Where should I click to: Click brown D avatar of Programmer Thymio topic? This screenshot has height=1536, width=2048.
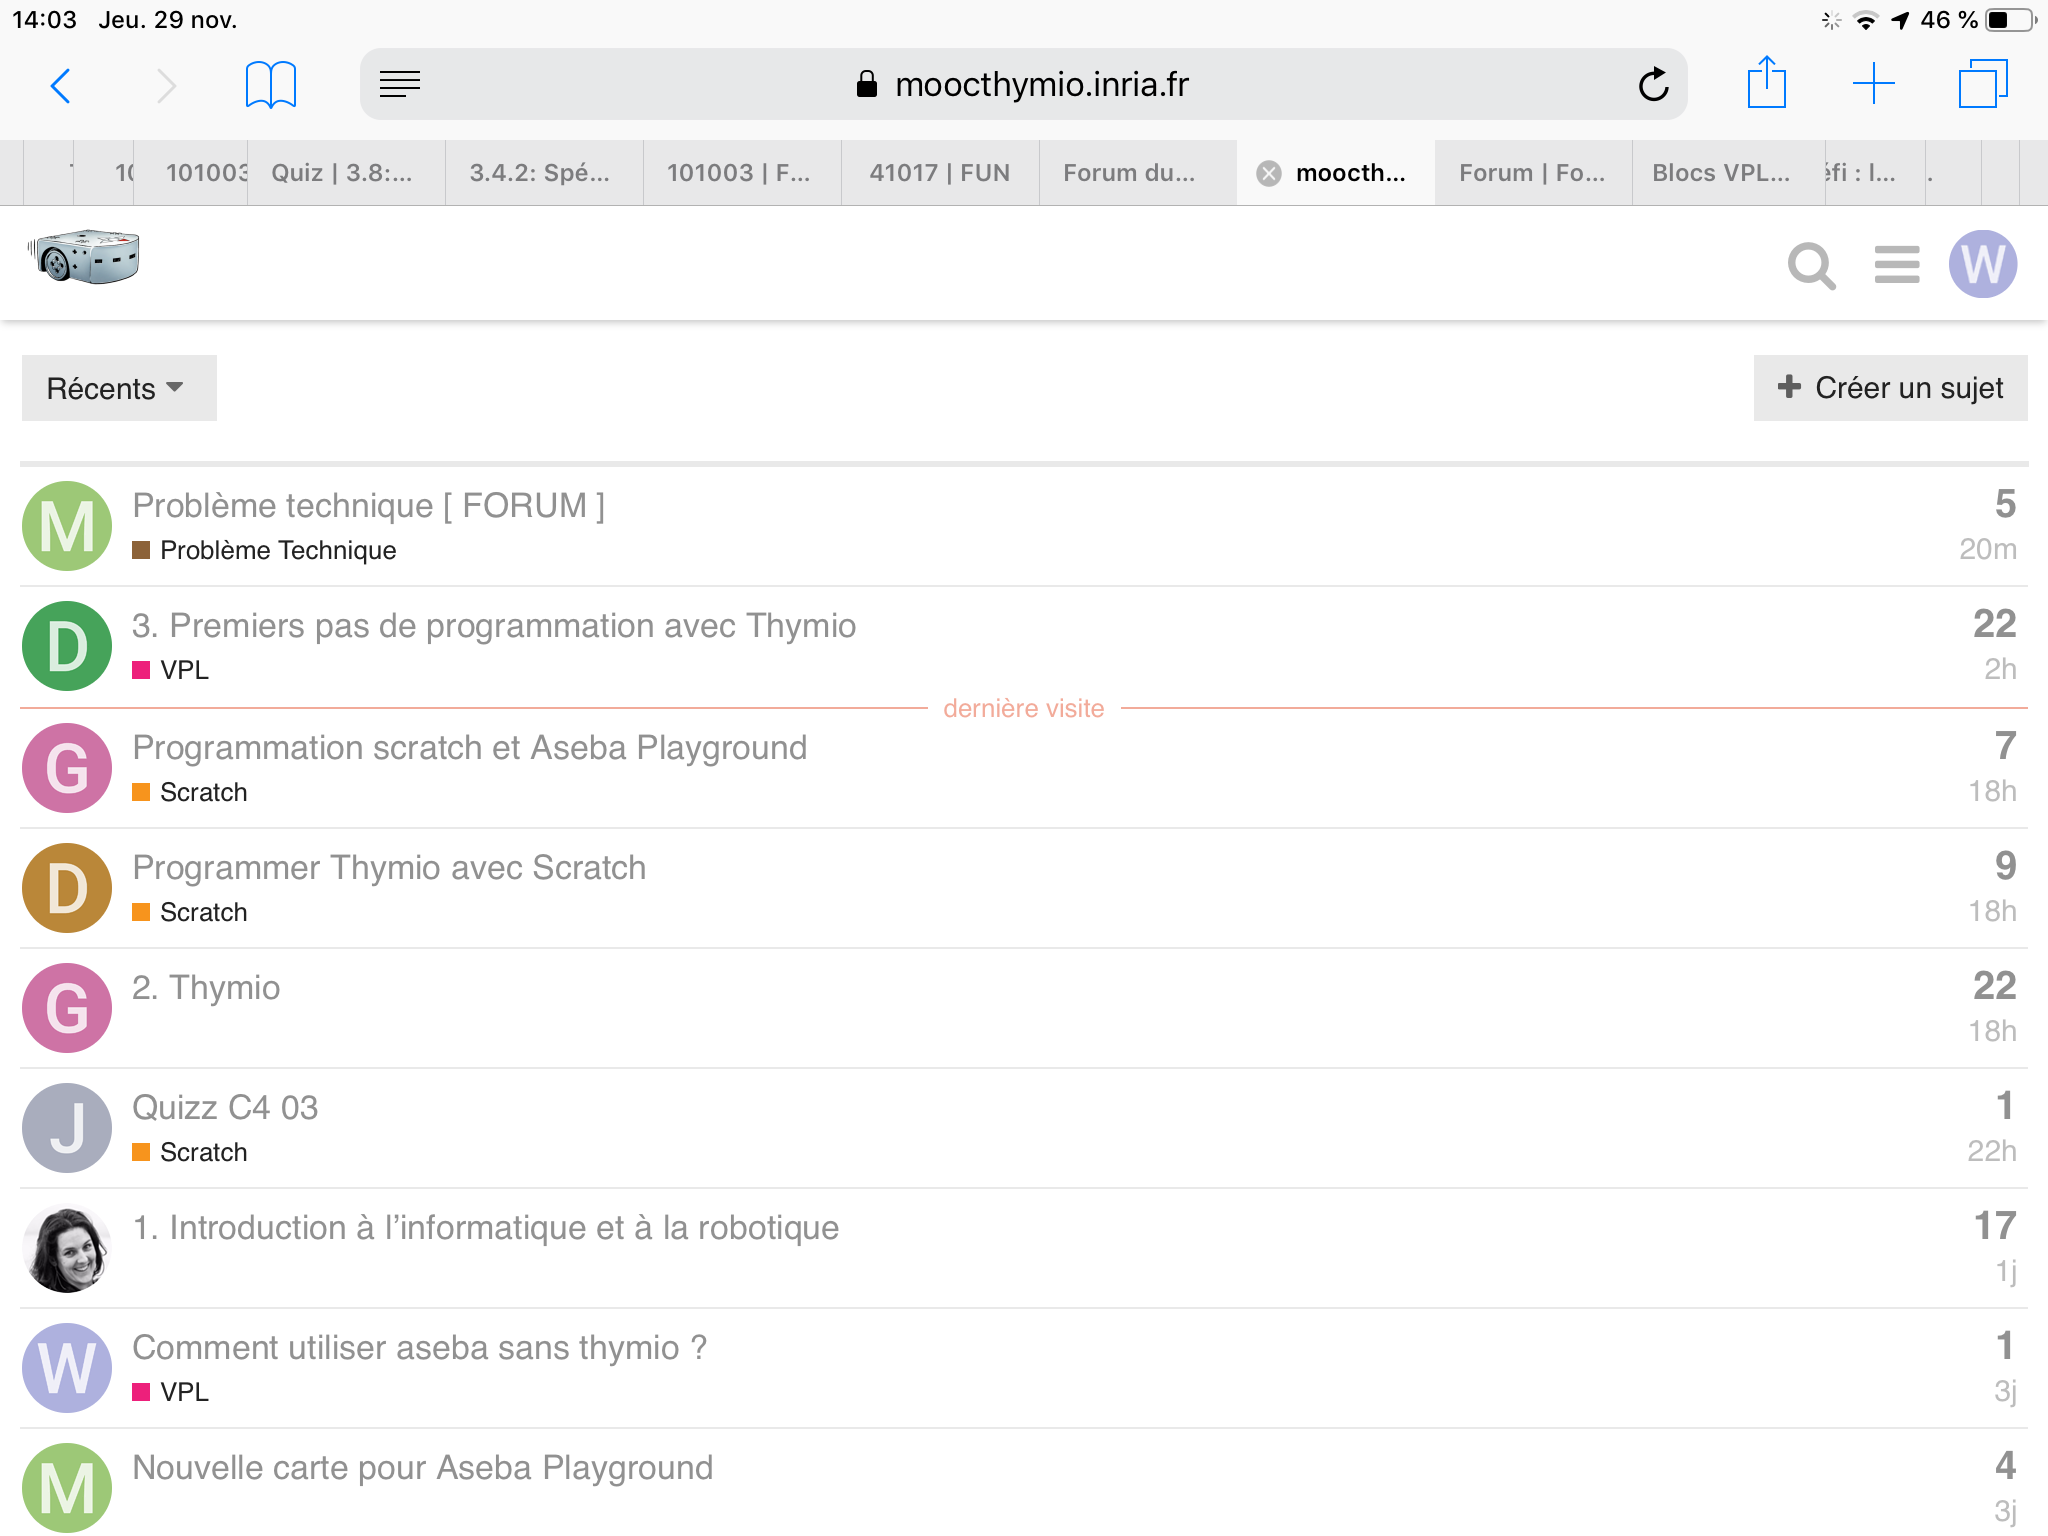coord(67,888)
